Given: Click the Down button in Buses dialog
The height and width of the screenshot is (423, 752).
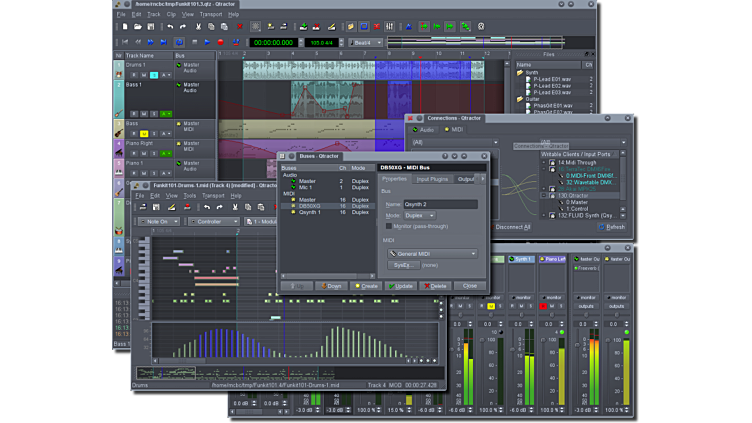Looking at the screenshot, I should 331,286.
